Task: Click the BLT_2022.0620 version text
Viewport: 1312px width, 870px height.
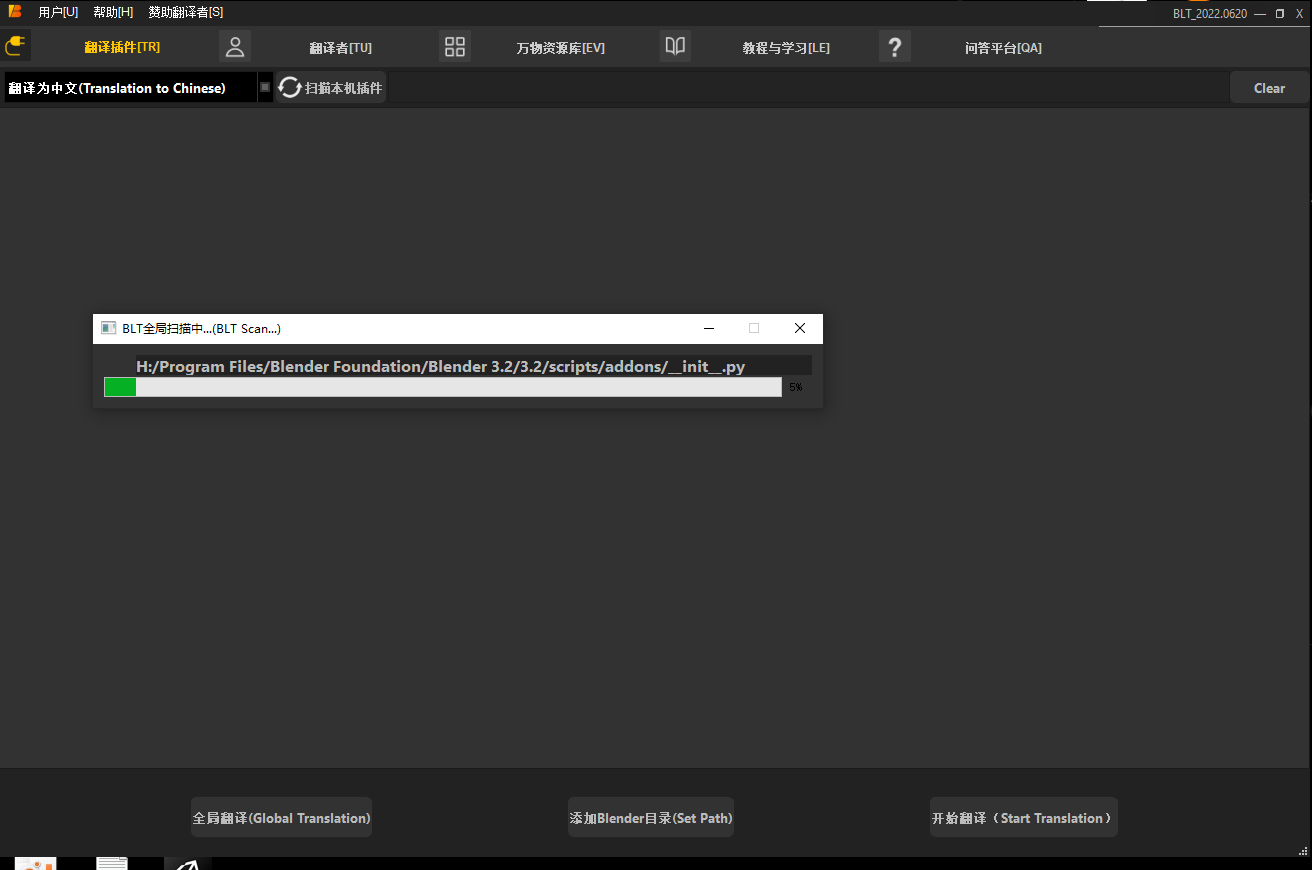Action: (x=1210, y=14)
